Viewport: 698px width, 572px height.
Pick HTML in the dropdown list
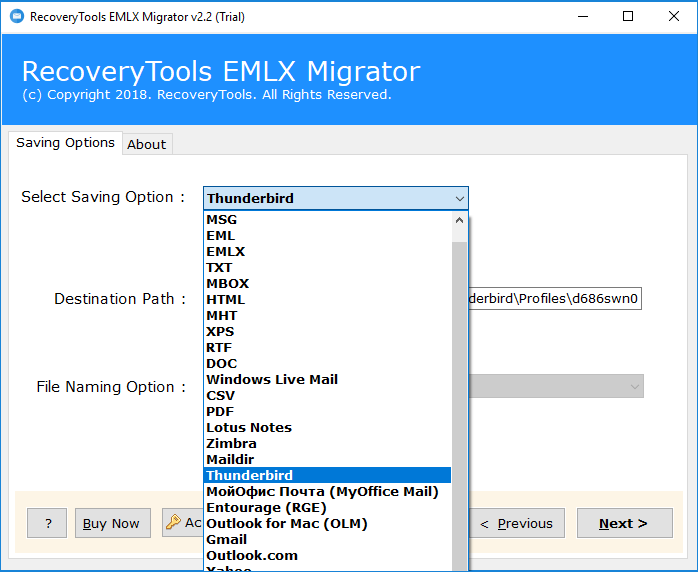328,300
